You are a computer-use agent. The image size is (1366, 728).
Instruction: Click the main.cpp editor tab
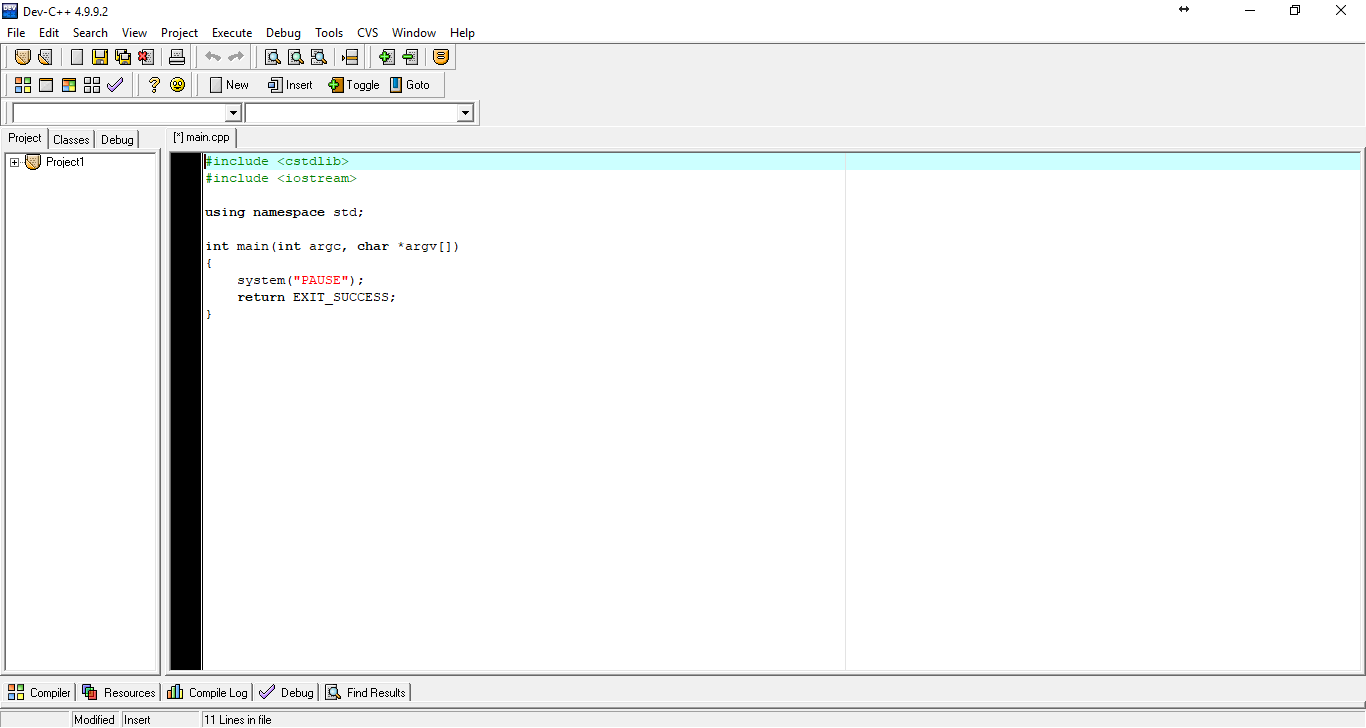pos(201,137)
